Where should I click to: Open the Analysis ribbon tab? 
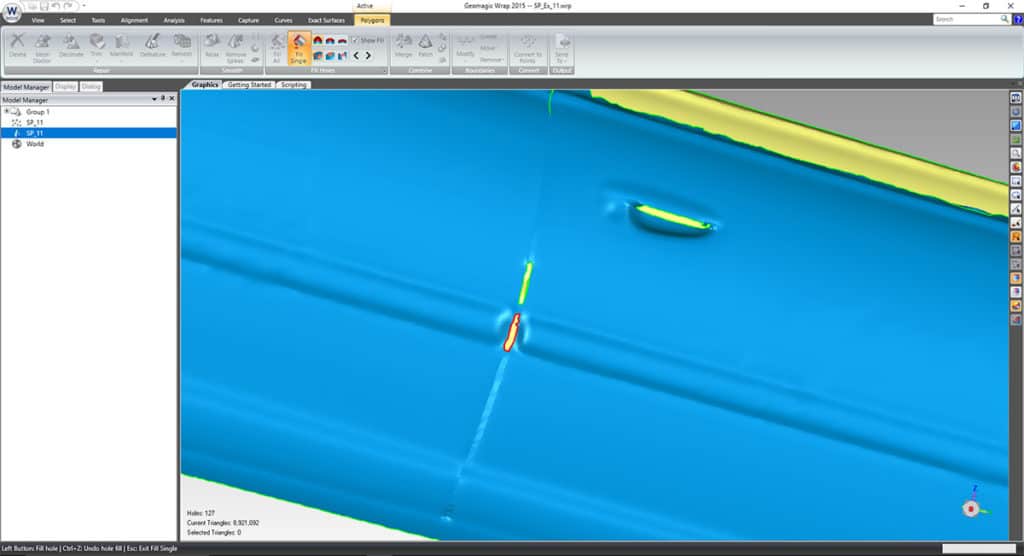point(174,20)
